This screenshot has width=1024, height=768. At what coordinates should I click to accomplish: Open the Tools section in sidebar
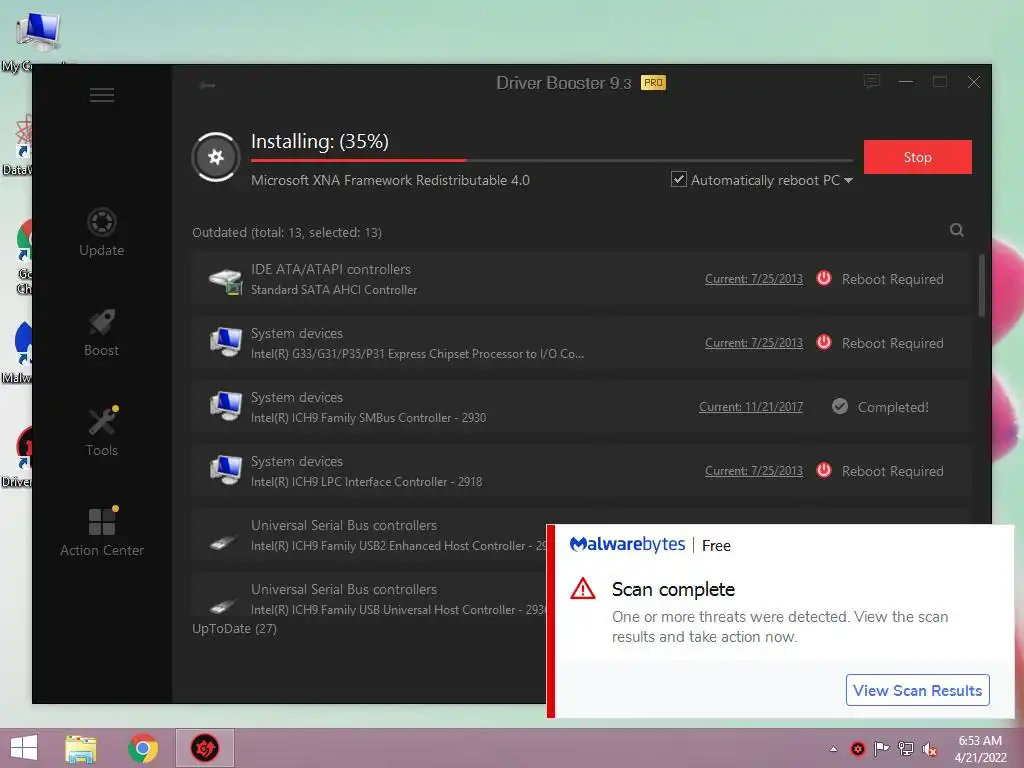[101, 432]
